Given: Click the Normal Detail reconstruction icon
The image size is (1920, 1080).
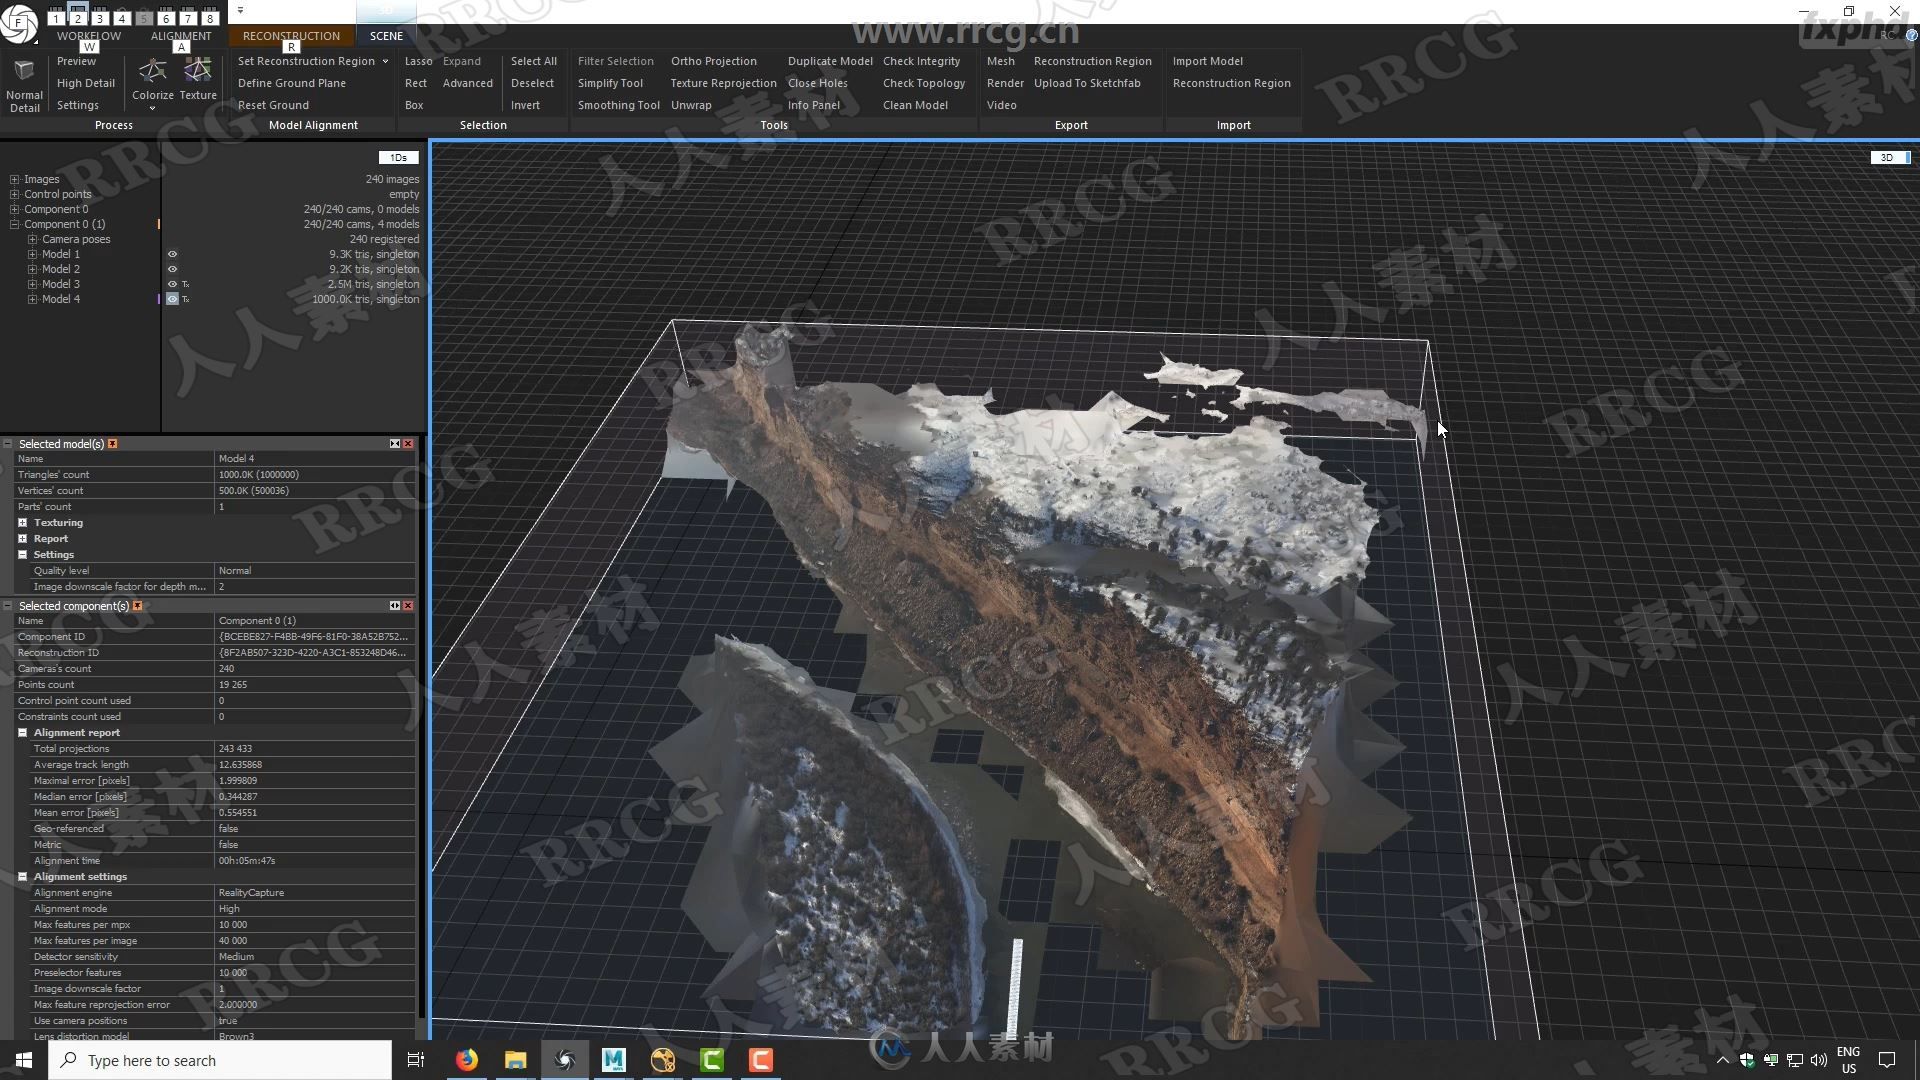Looking at the screenshot, I should point(24,72).
